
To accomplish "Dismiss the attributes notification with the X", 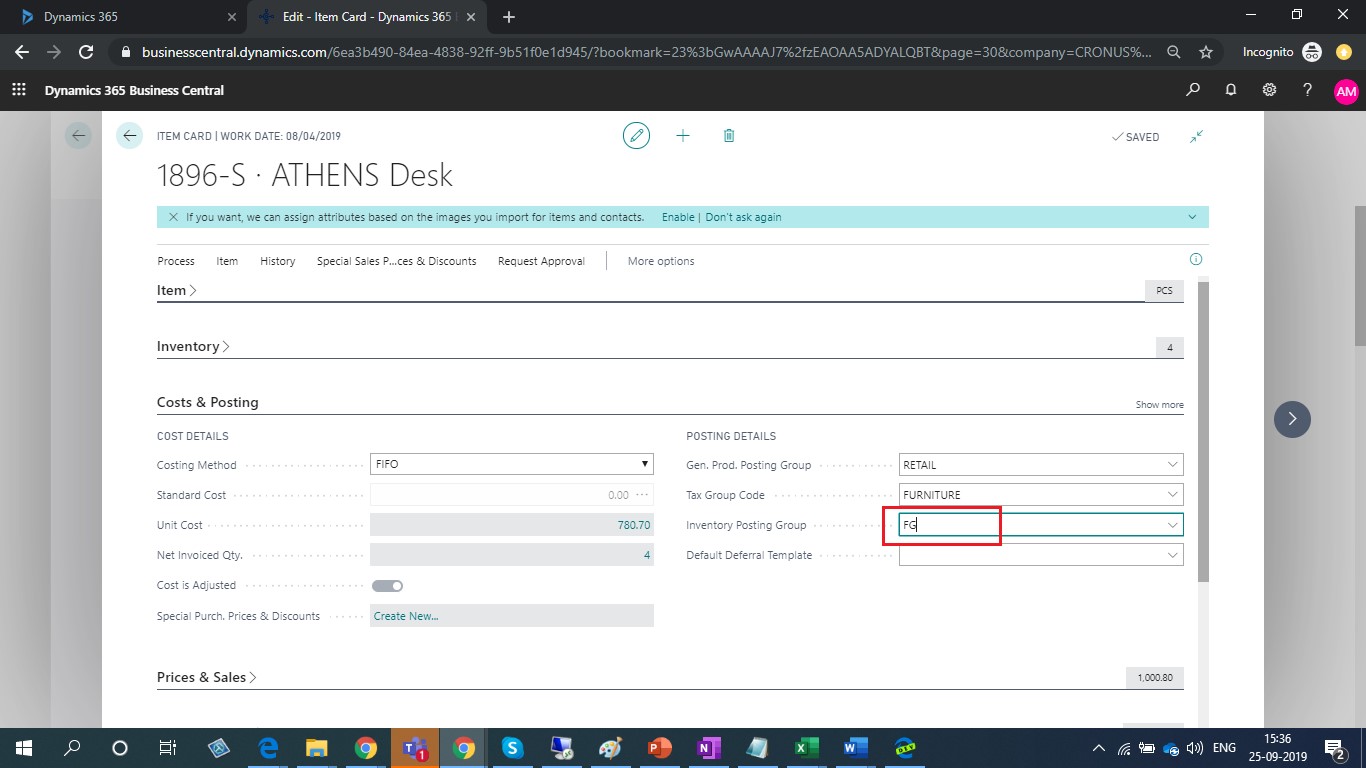I will pos(174,217).
